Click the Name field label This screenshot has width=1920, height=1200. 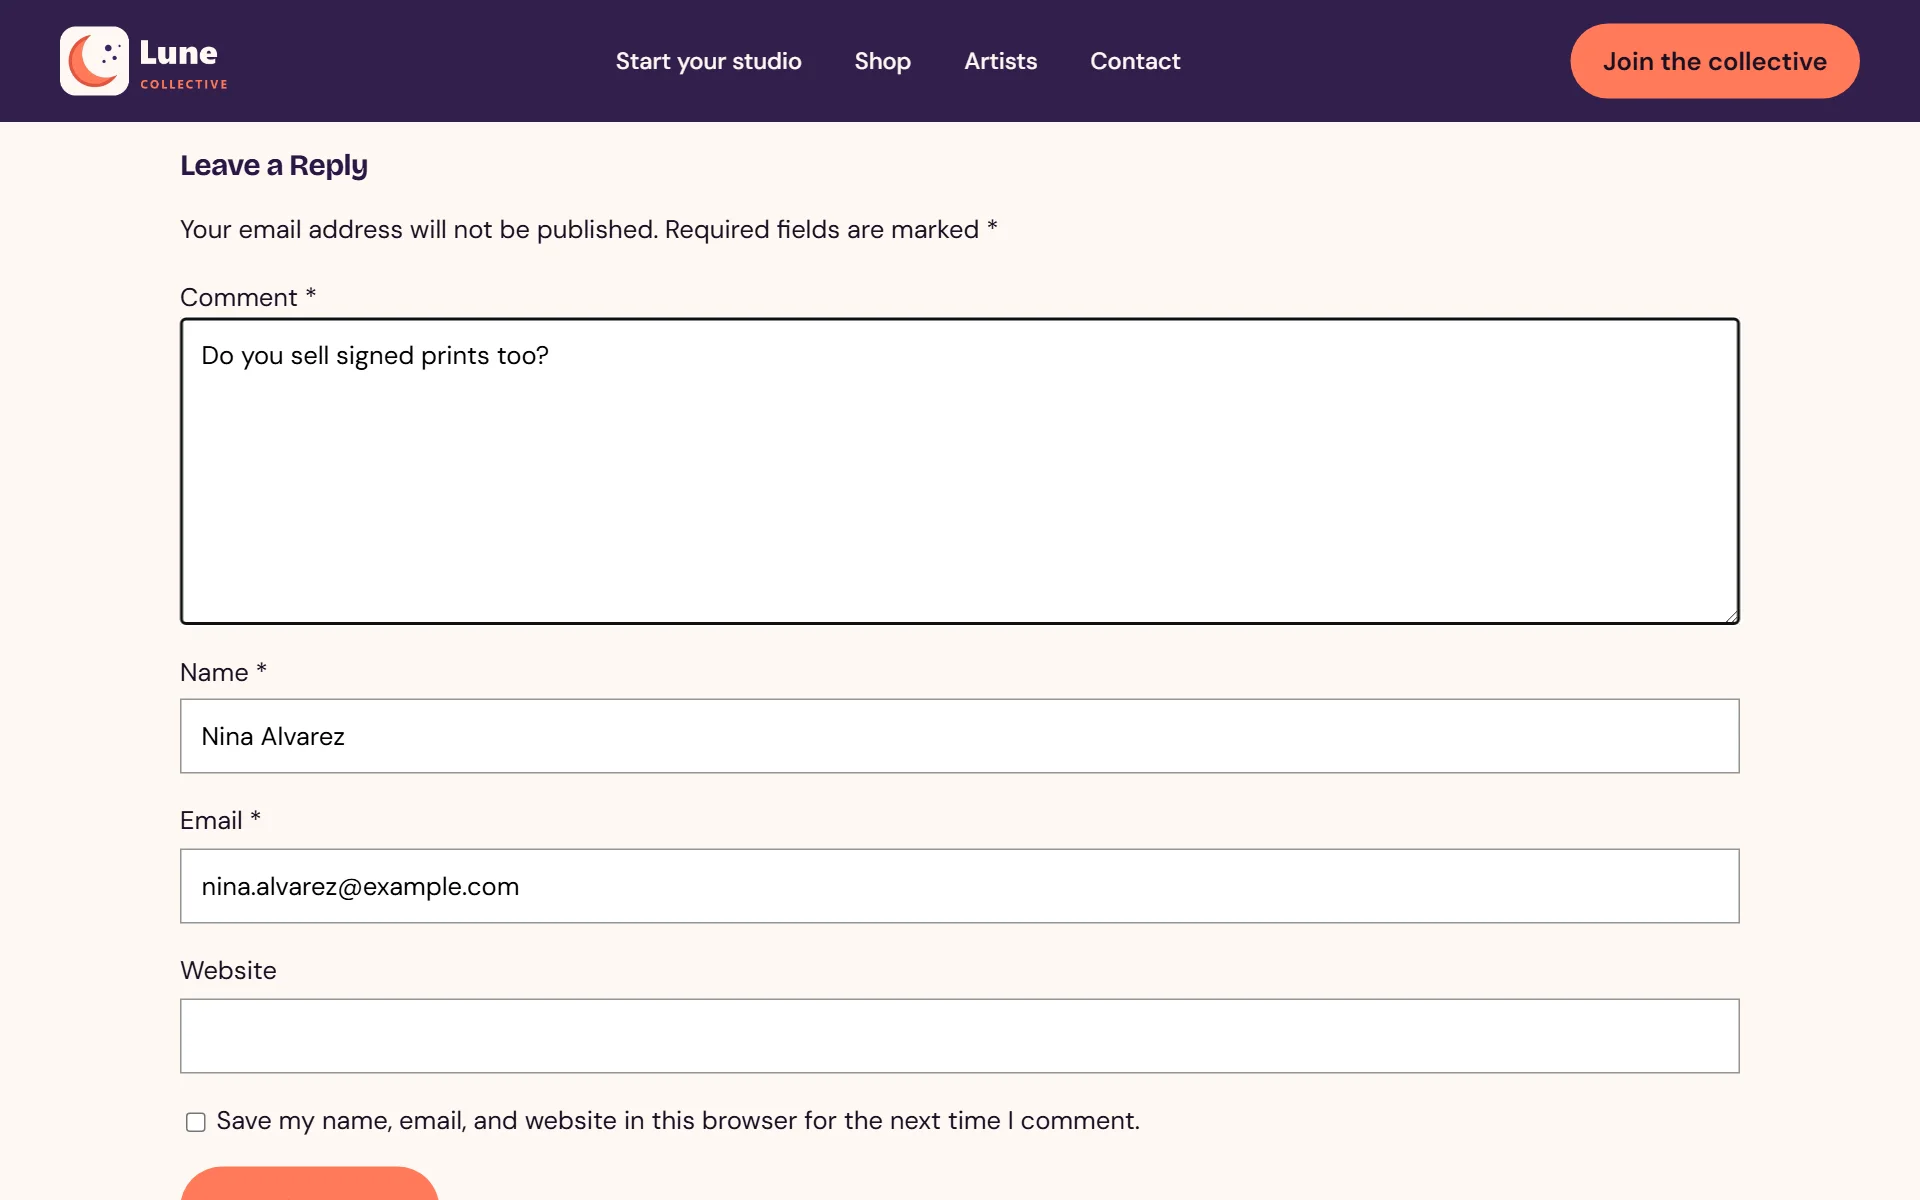pyautogui.click(x=223, y=672)
